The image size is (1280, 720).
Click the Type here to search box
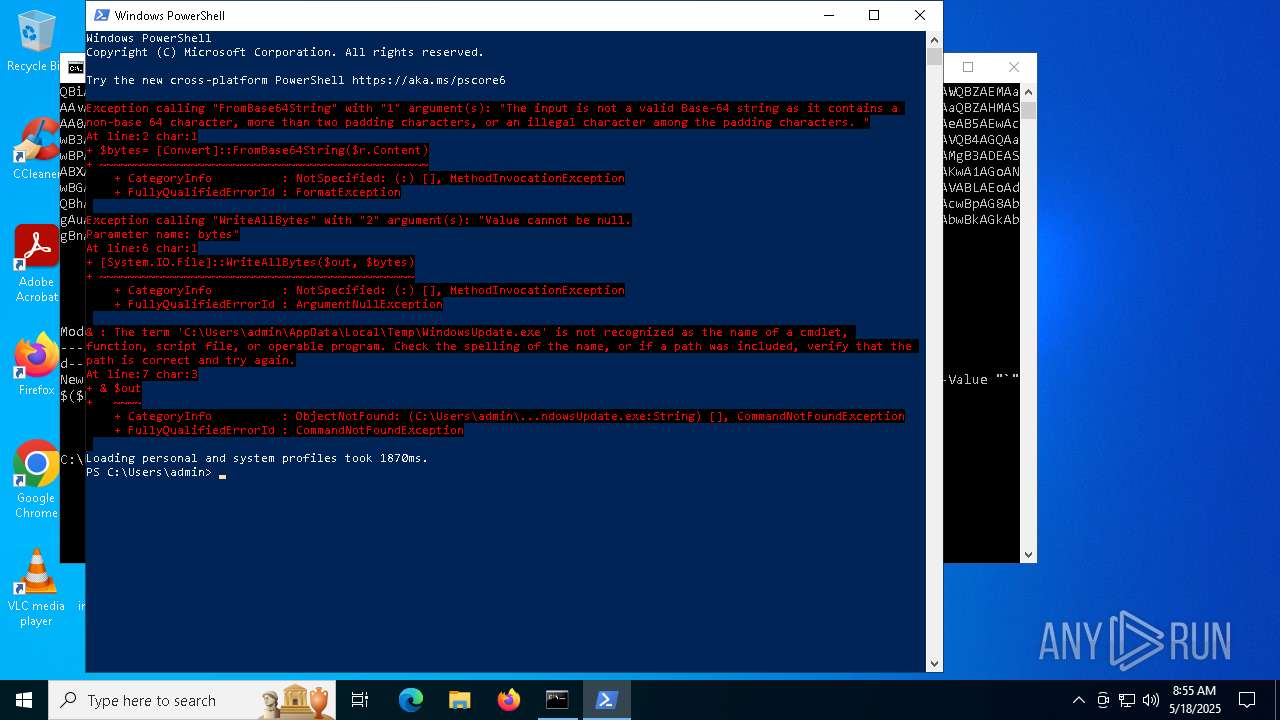[192, 700]
